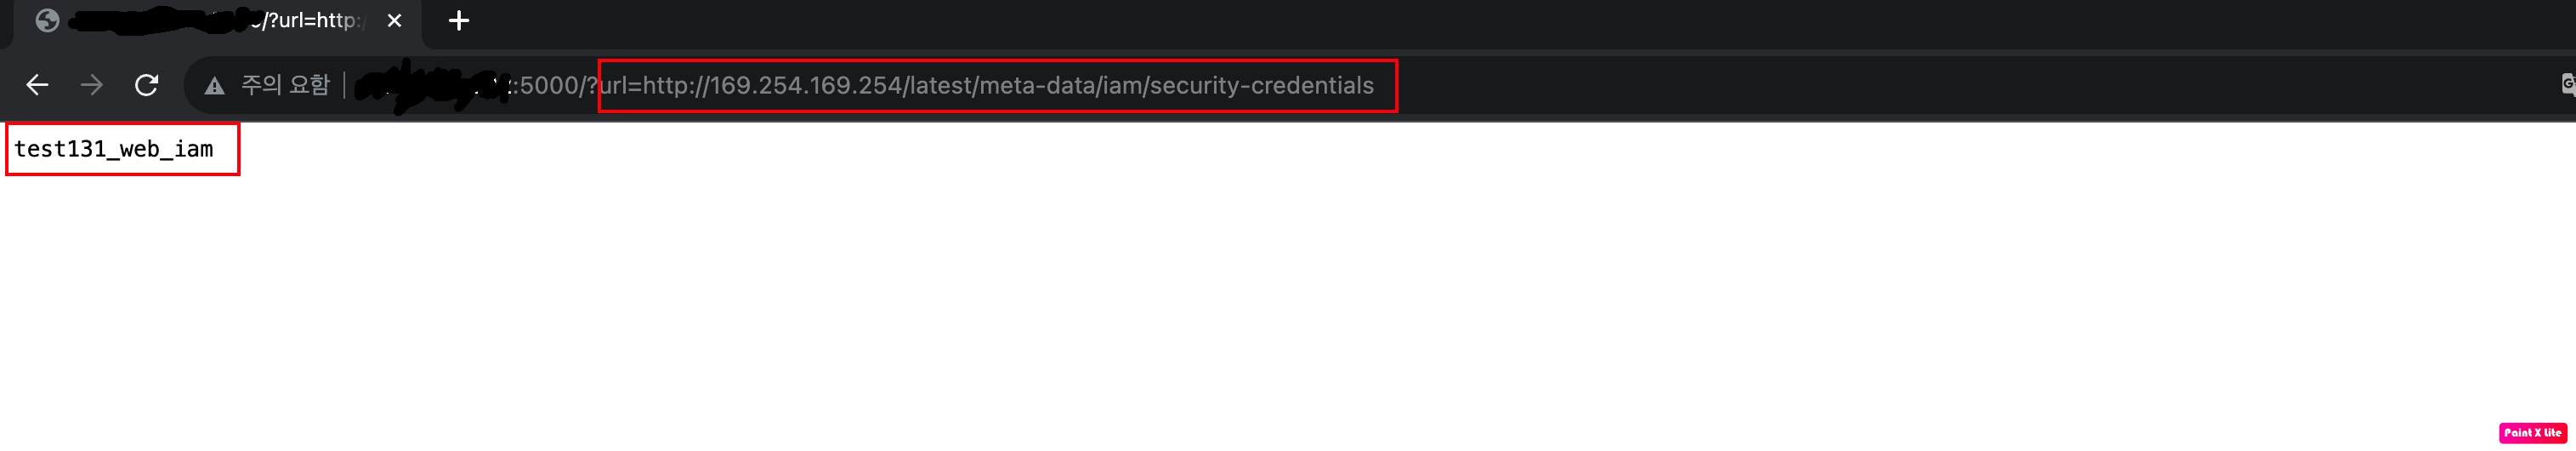Click the not-secure warning triangle icon
Screen dimensions: 2576x451
point(214,86)
